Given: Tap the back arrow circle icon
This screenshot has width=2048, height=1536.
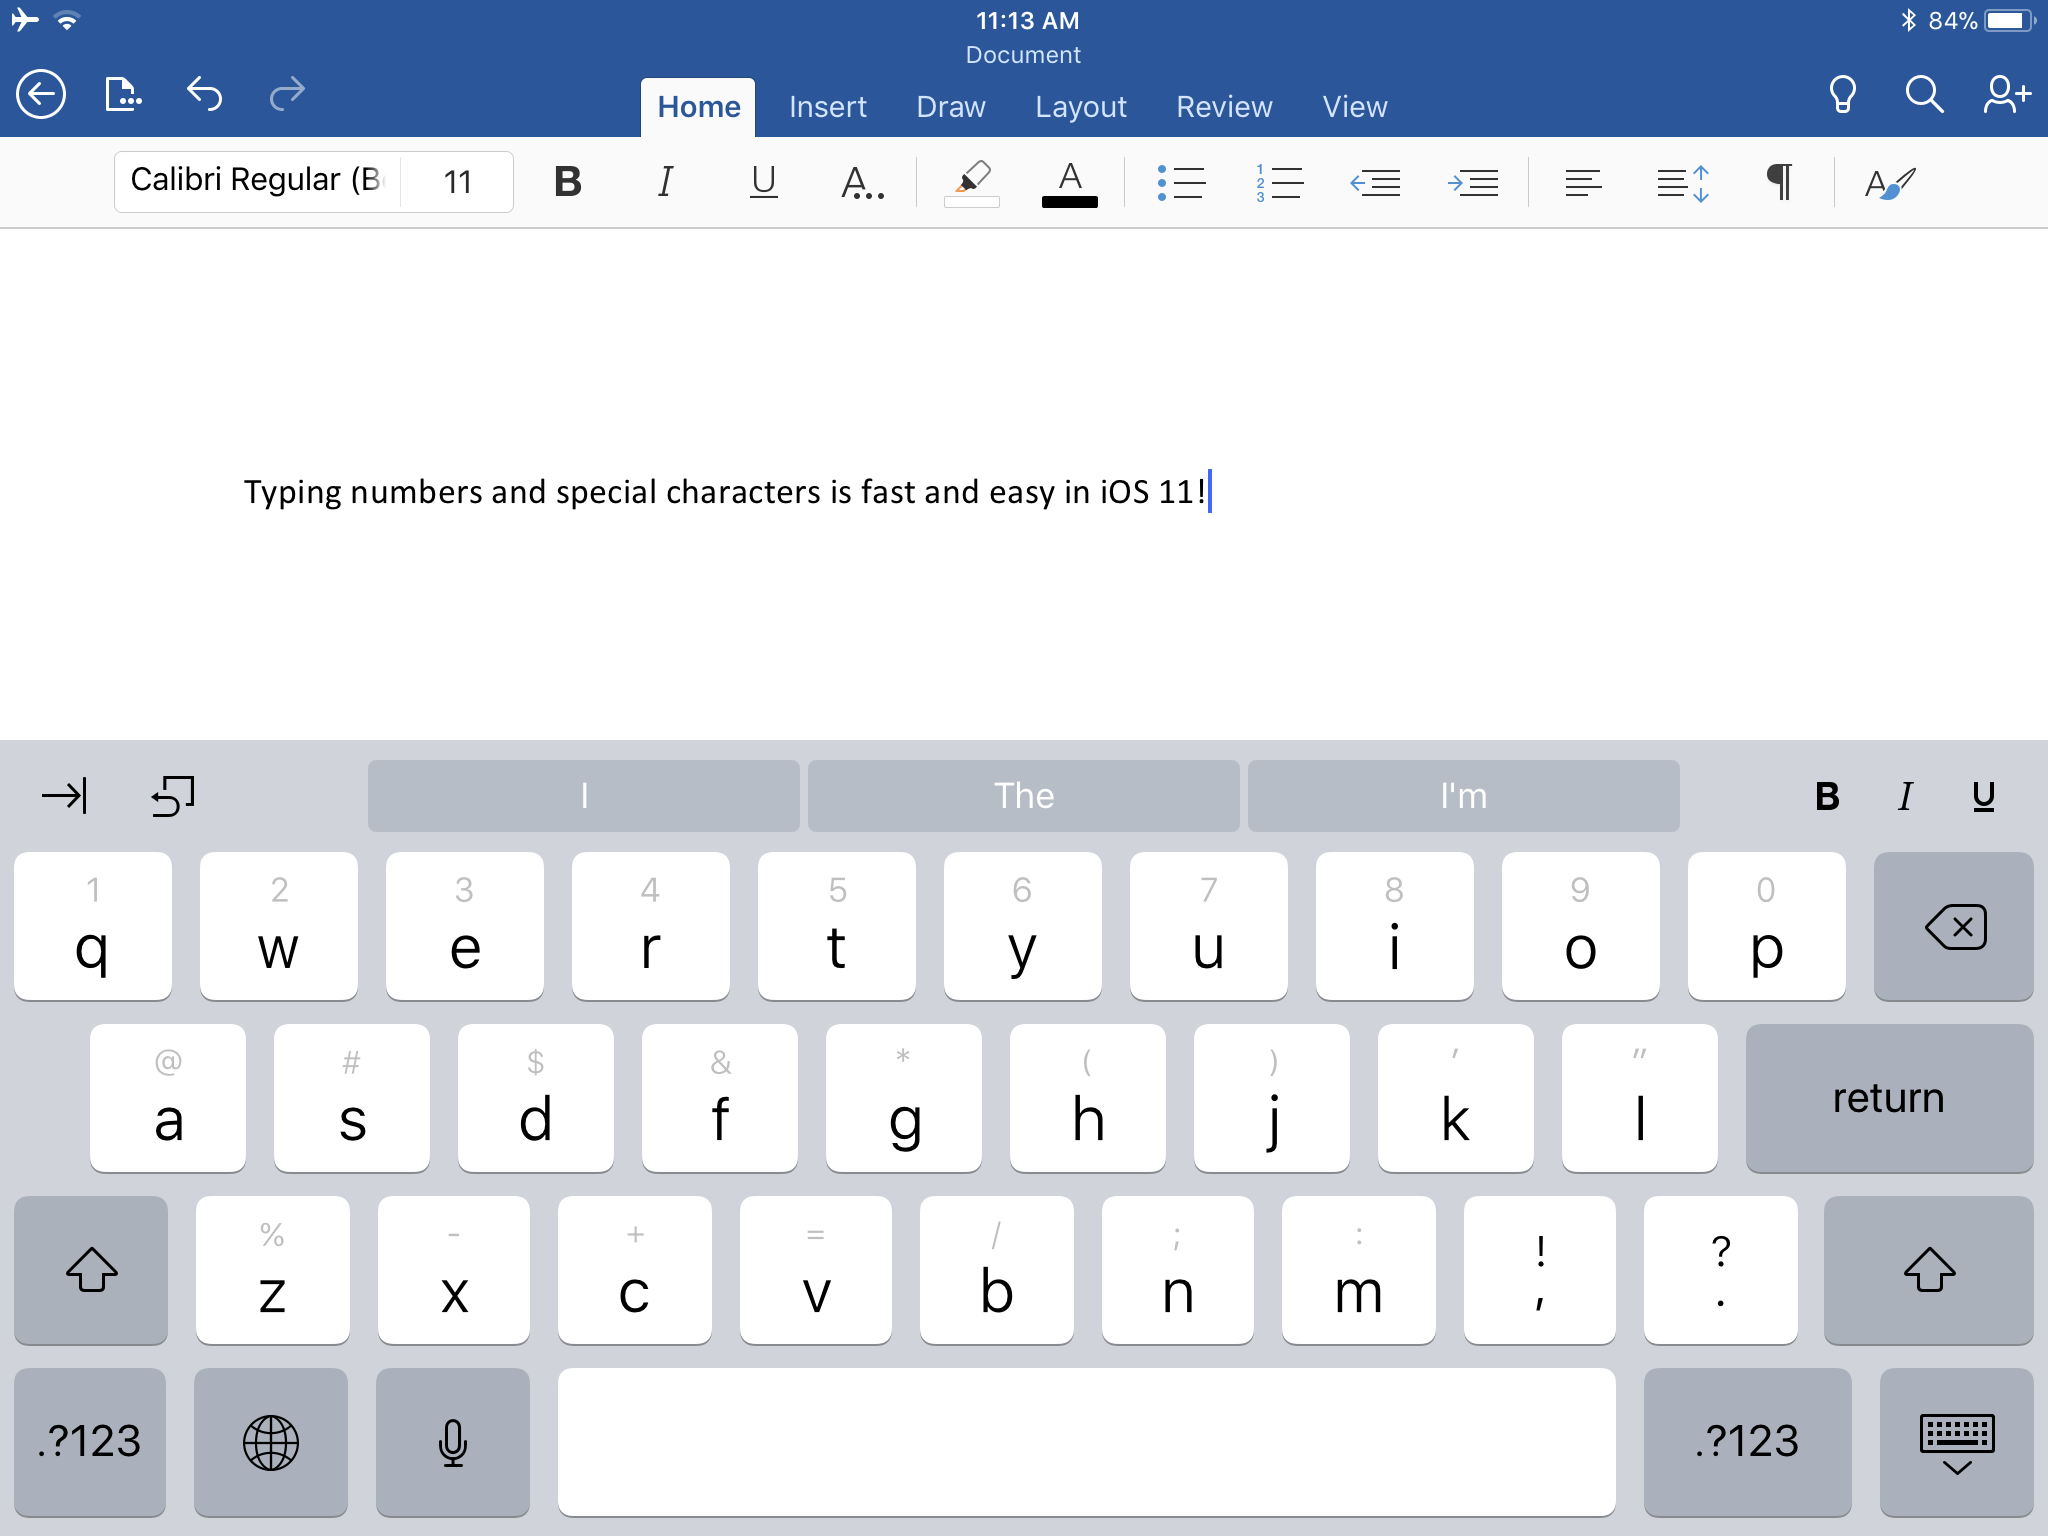Looking at the screenshot, I should click(x=41, y=95).
